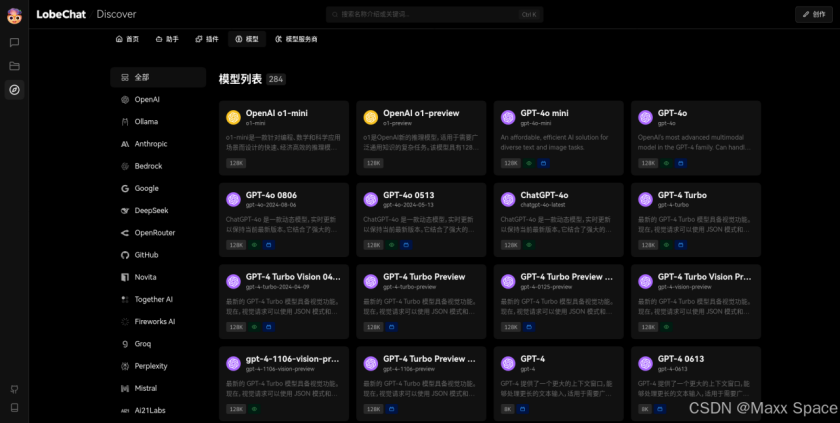Filter models by OpenRouter provider
This screenshot has height=423, width=840.
pyautogui.click(x=158, y=233)
